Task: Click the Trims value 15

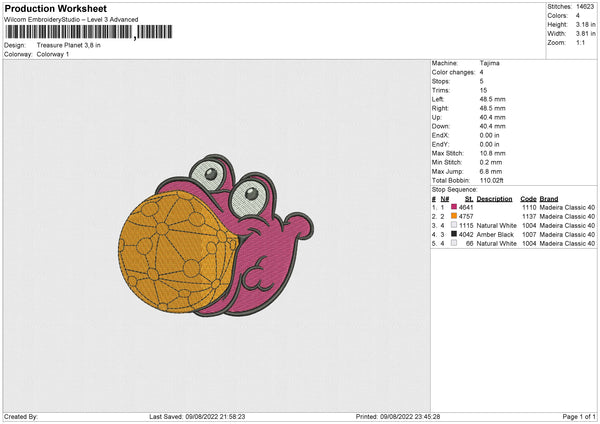Action: (483, 90)
